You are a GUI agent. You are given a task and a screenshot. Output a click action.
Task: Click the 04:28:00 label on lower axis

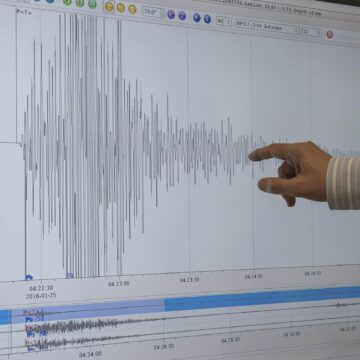pyautogui.click(x=230, y=340)
